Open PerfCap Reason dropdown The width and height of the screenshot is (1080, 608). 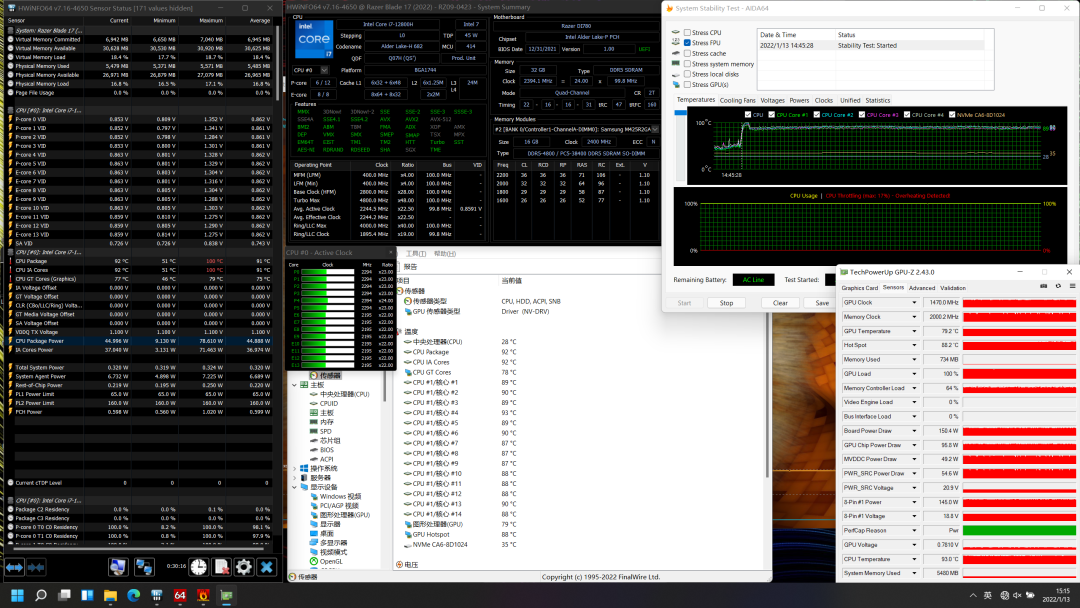tap(915, 531)
